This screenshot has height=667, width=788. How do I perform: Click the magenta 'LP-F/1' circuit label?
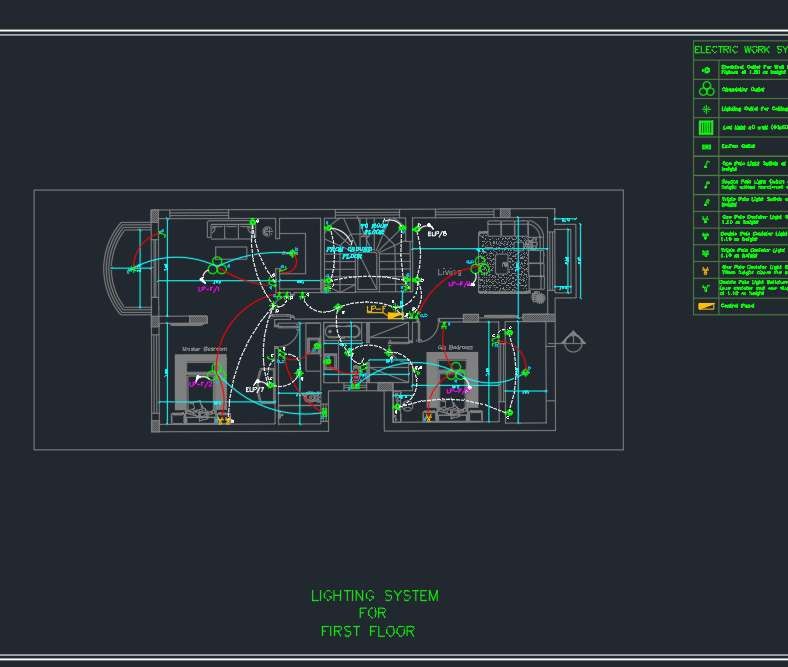pyautogui.click(x=209, y=289)
